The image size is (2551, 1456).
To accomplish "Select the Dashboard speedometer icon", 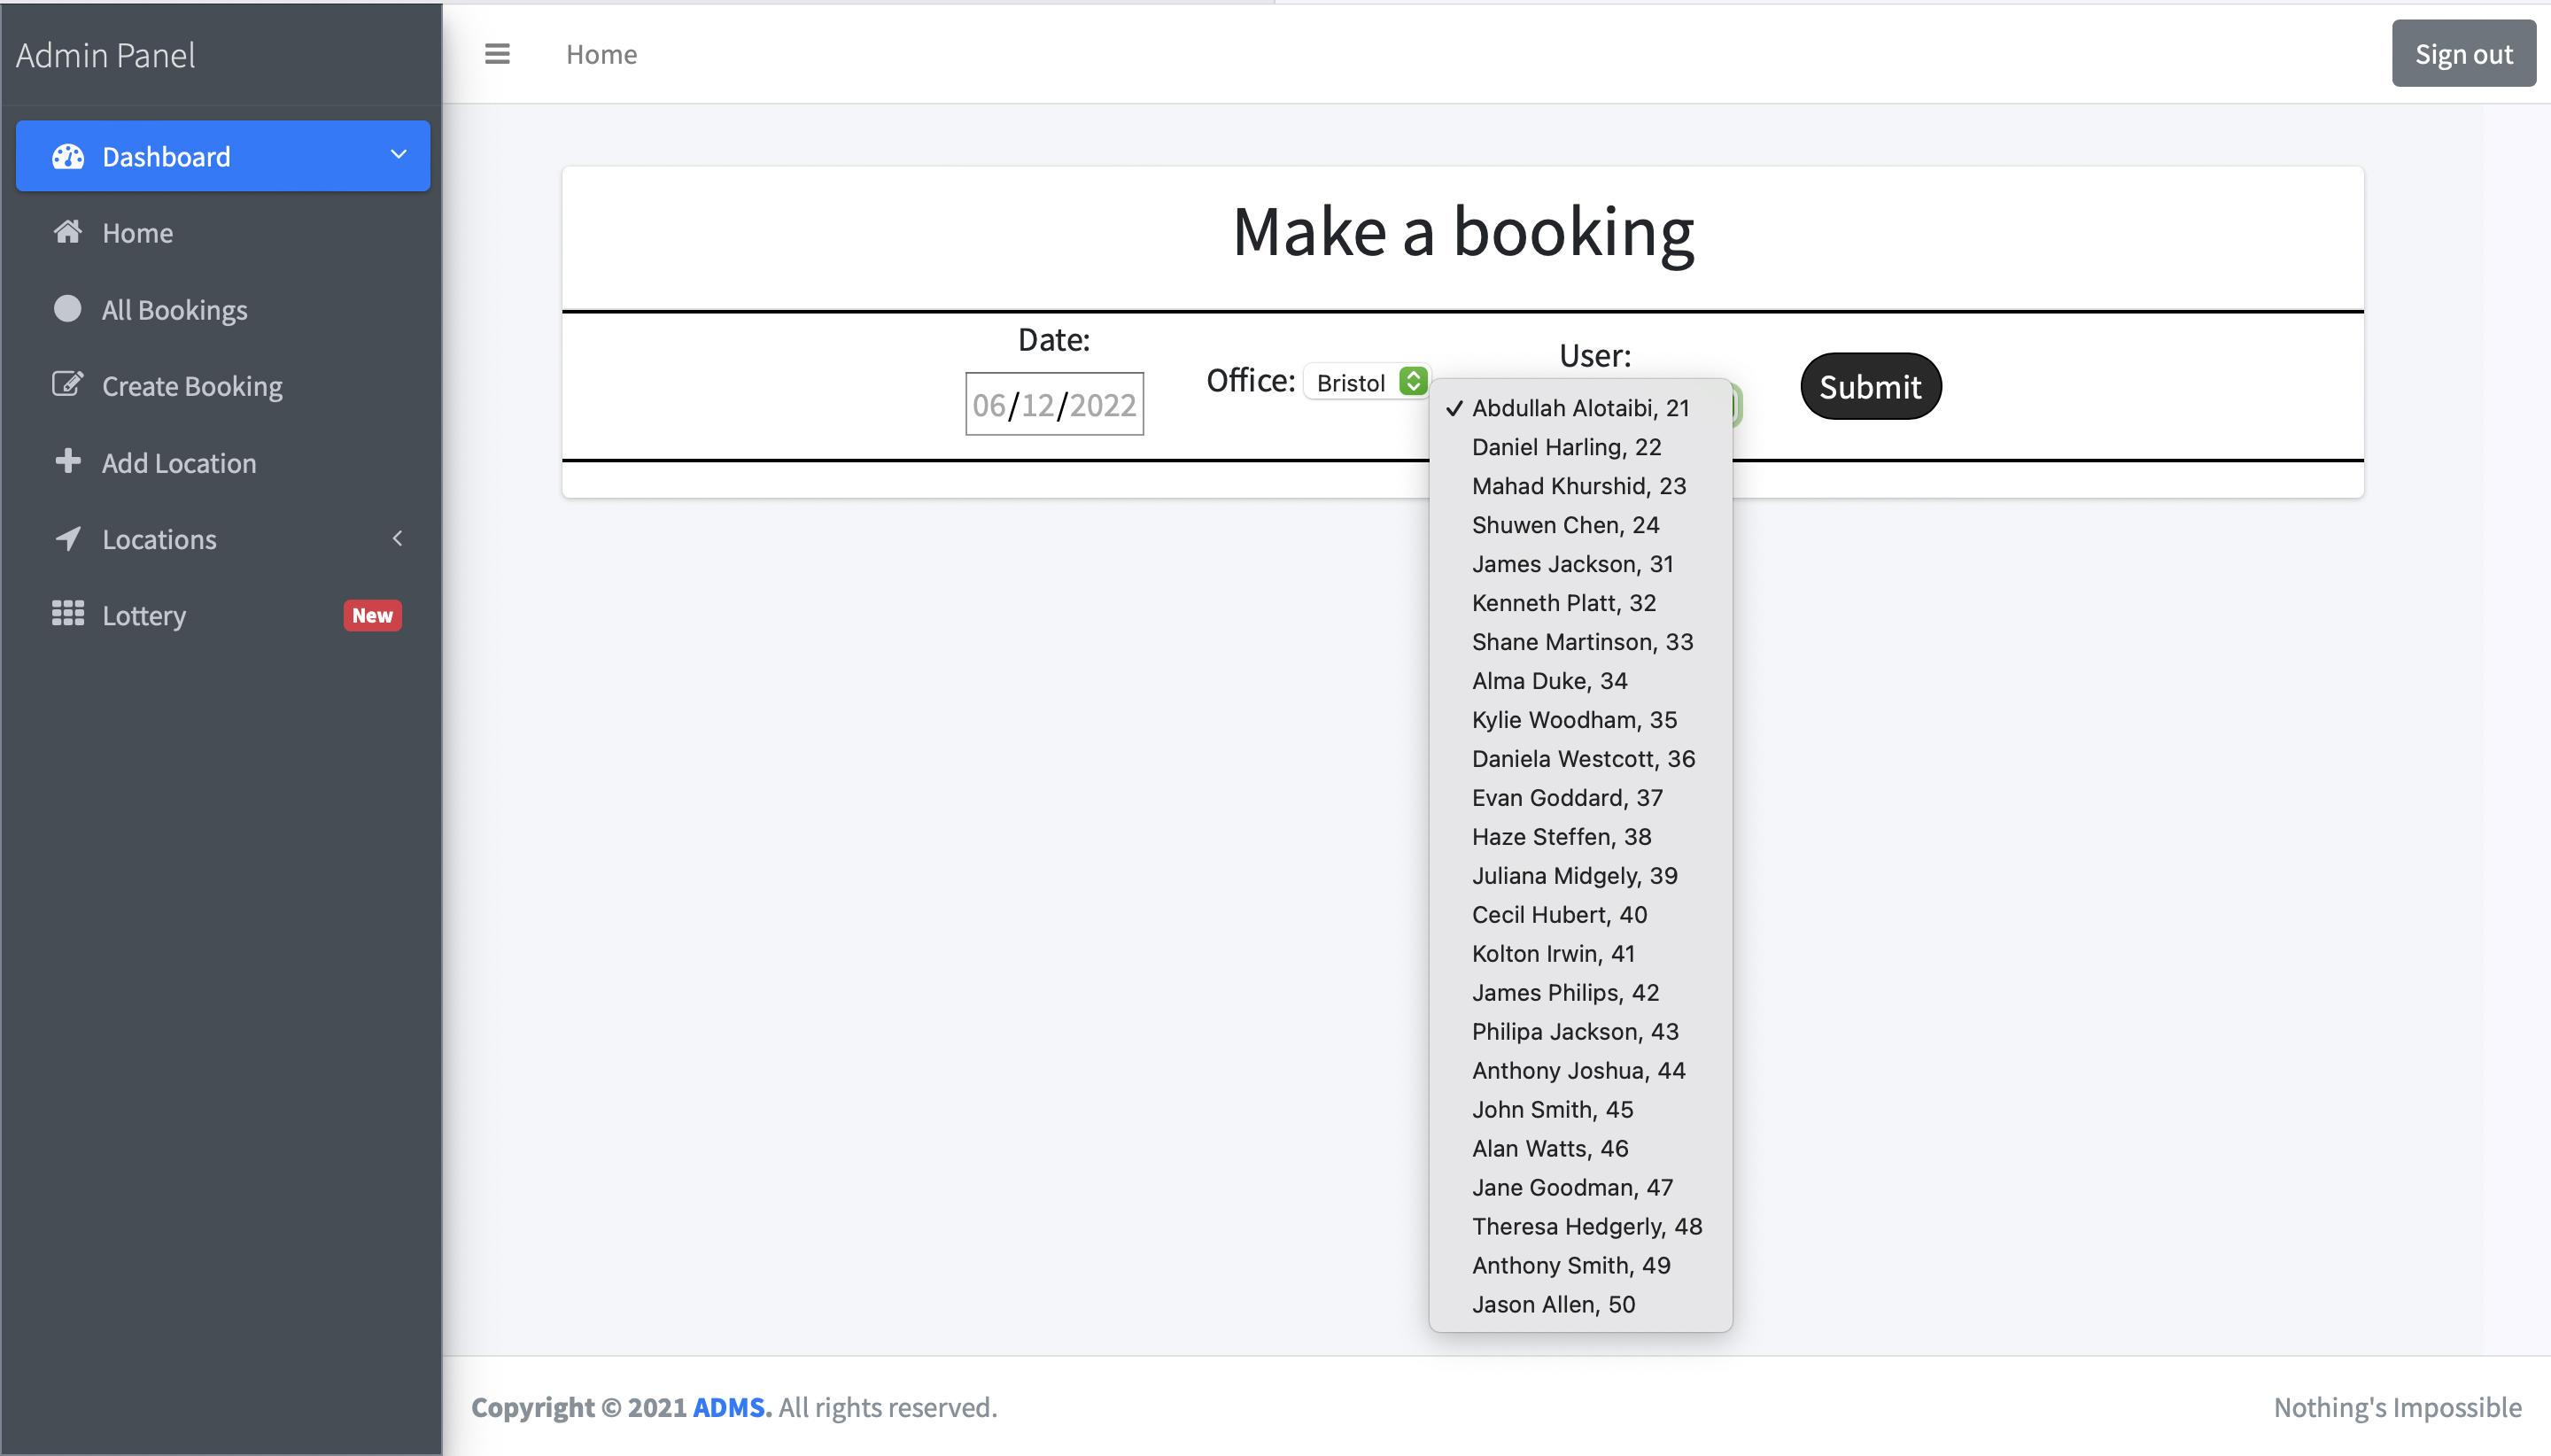I will pos(68,156).
